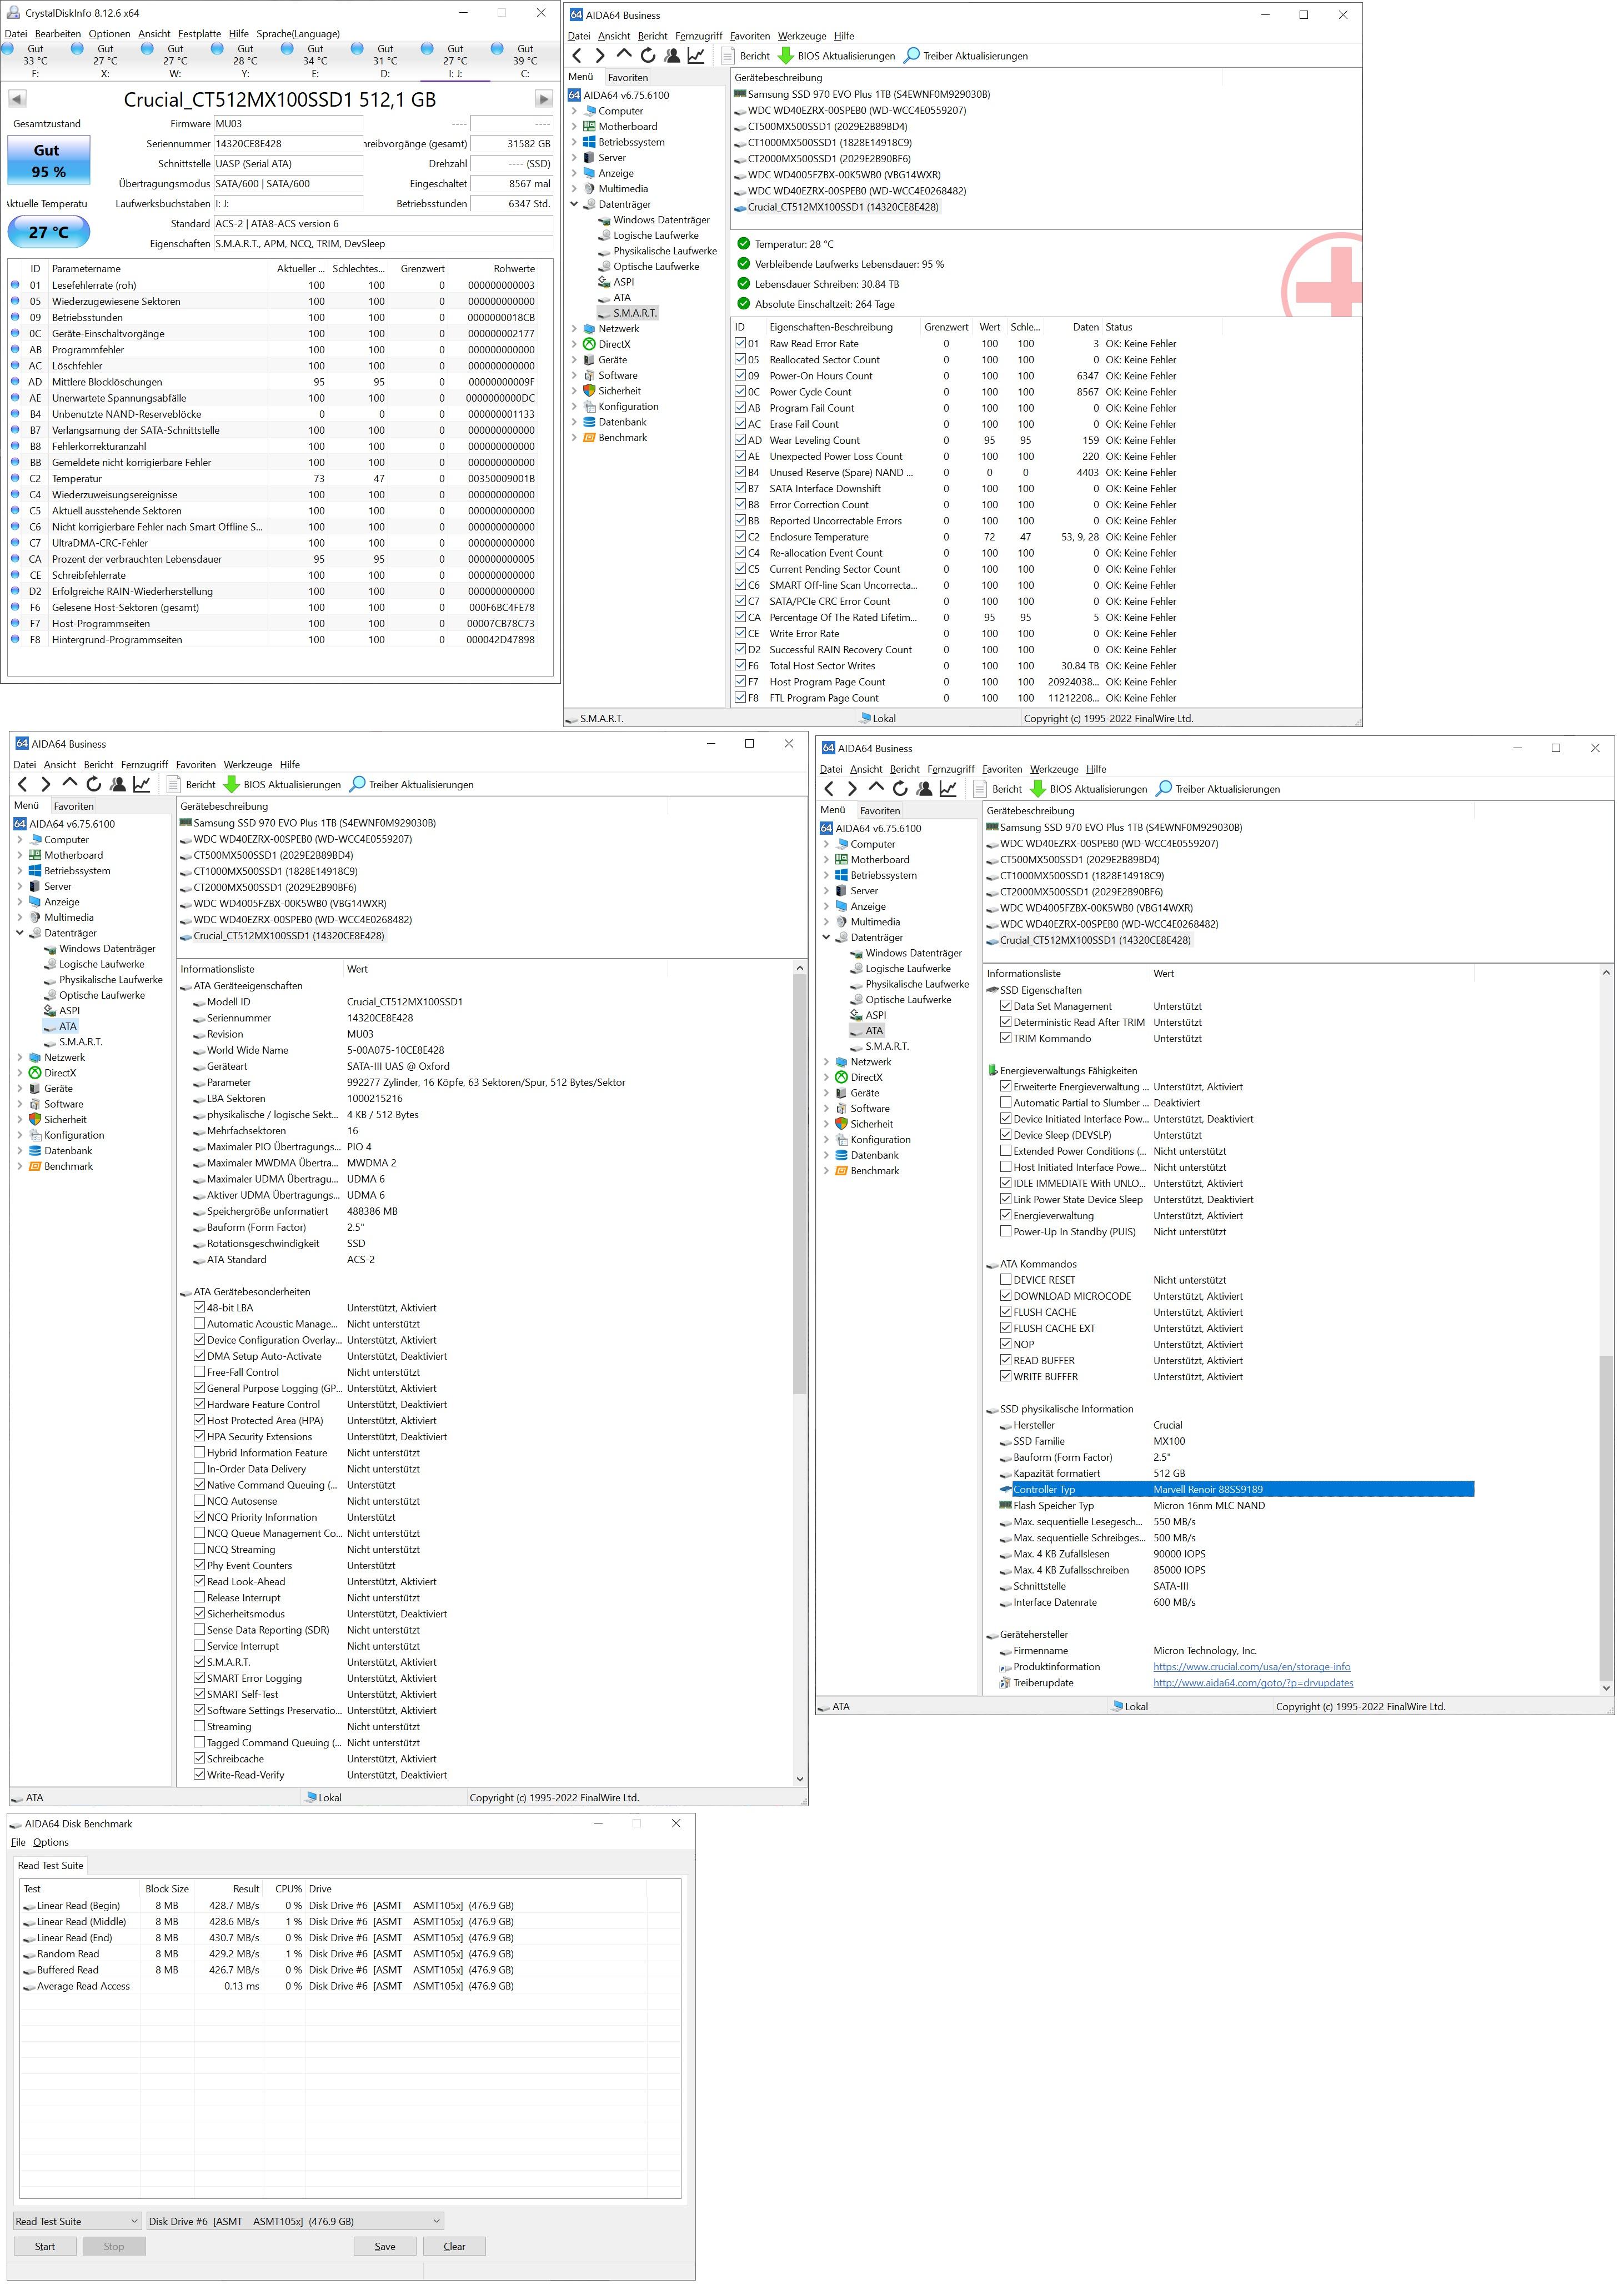Click the forward arrow in the ATA Geräteeigenschaften window
The height and width of the screenshot is (2295, 1624).
coord(46,785)
